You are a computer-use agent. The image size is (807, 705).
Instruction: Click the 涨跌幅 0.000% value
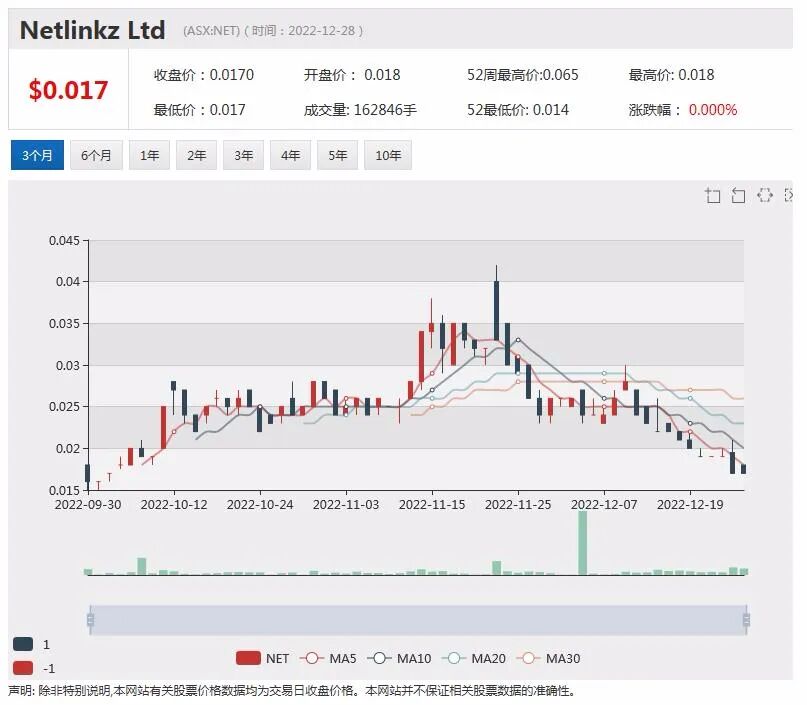682,110
